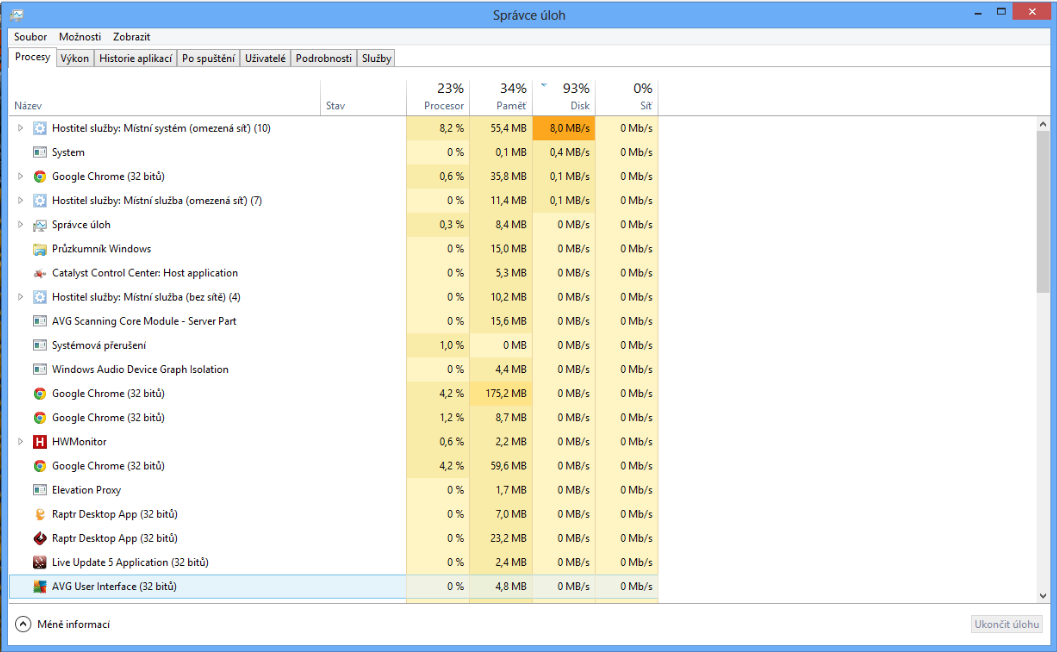This screenshot has width=1057, height=652.
Task: Click the Méně informací link text
Action: [x=73, y=624]
